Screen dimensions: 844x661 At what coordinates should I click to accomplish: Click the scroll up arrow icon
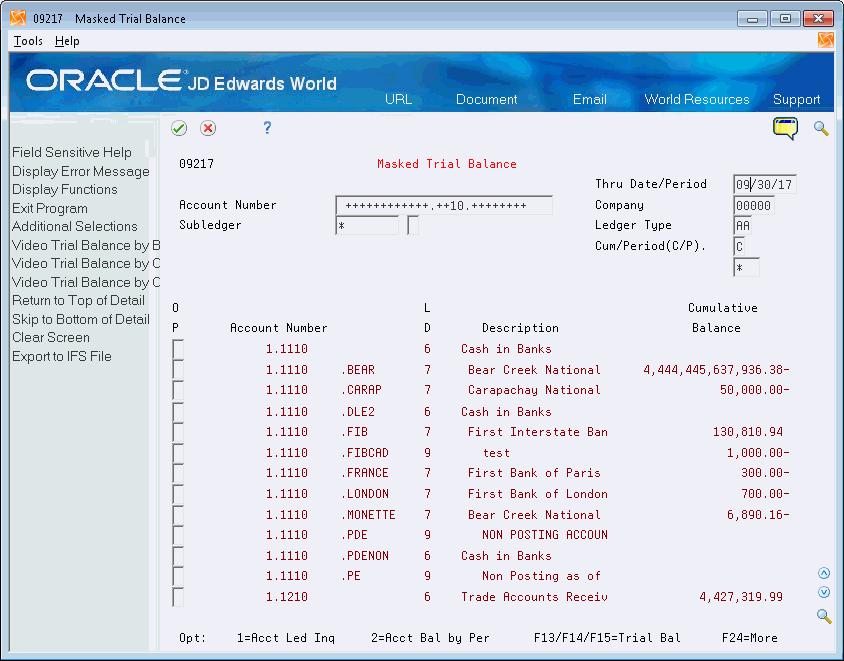(x=824, y=573)
